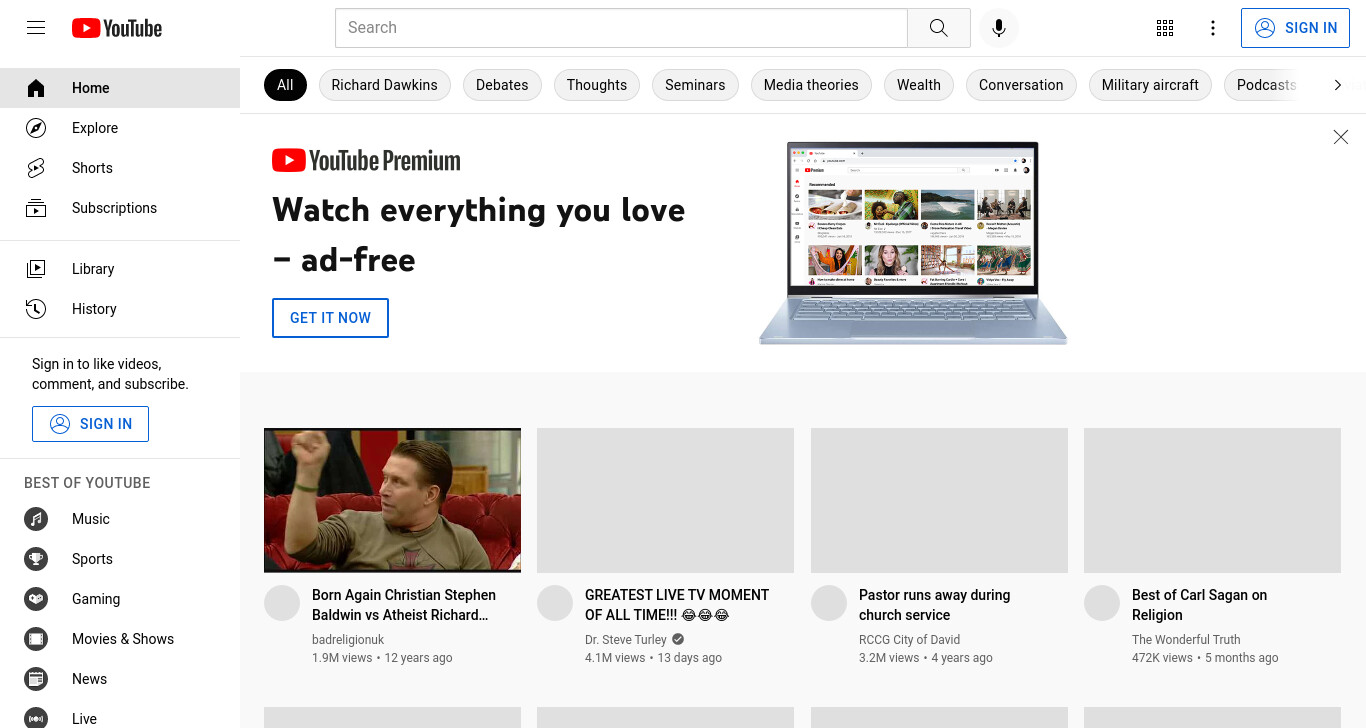Select the Conversation chip
Screen dimensions: 1366x728
click(1021, 85)
